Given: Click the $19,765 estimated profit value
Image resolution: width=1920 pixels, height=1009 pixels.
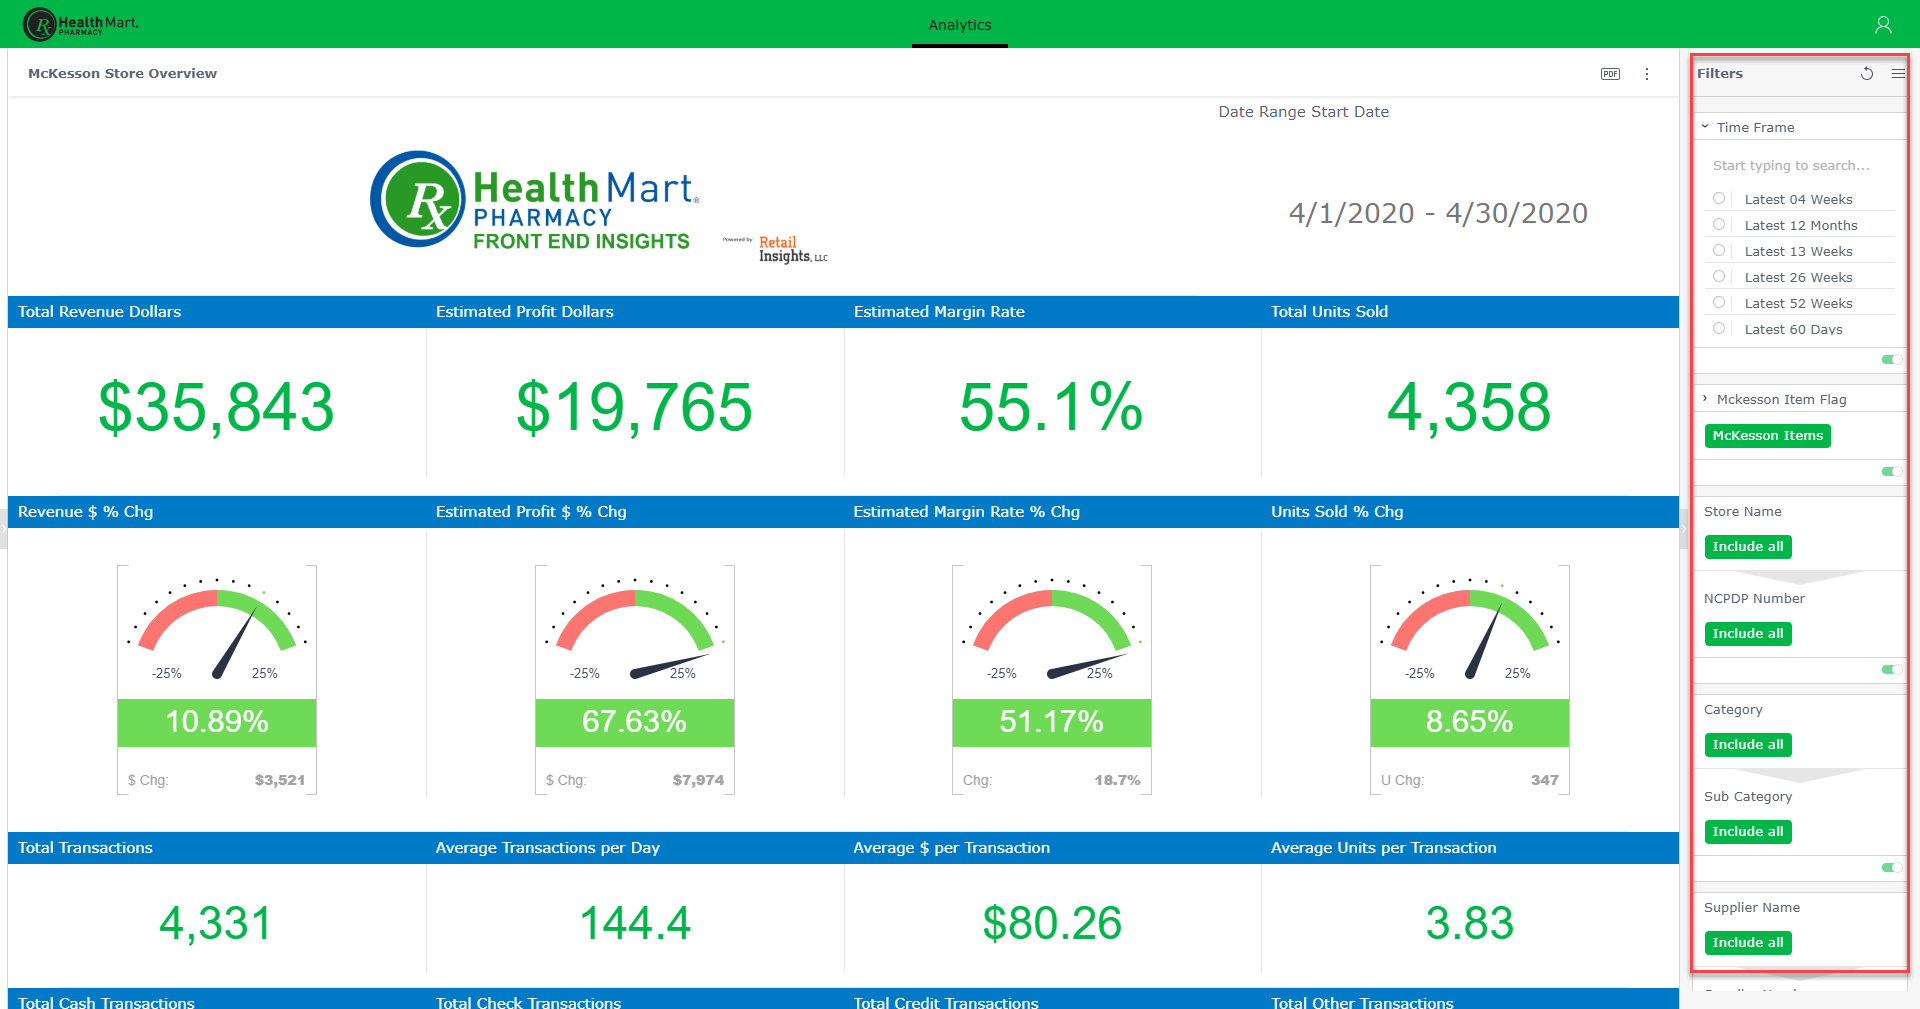Looking at the screenshot, I should click(634, 408).
